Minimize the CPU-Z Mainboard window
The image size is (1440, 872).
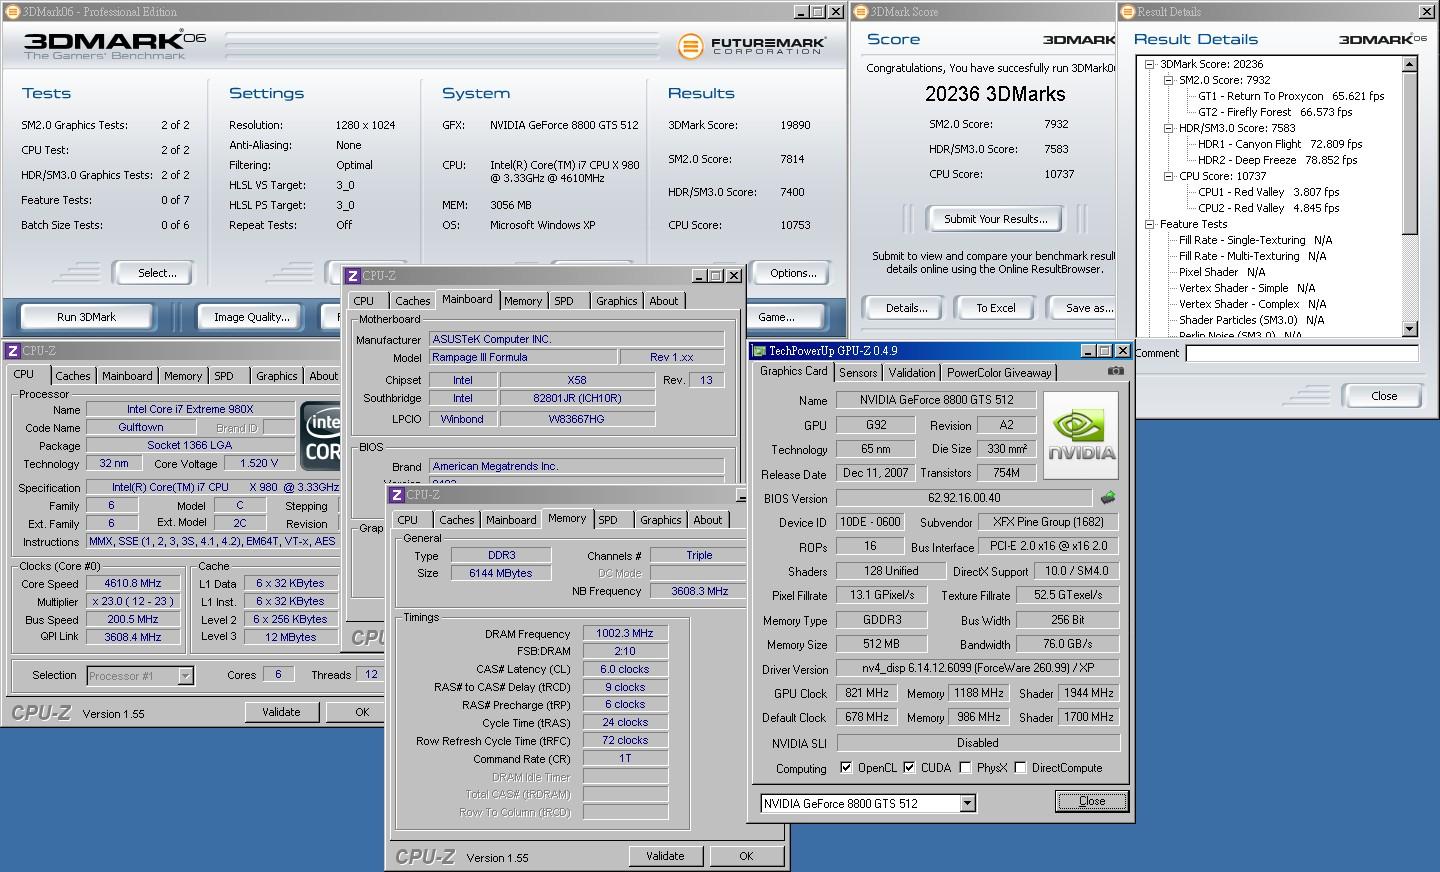[x=700, y=275]
